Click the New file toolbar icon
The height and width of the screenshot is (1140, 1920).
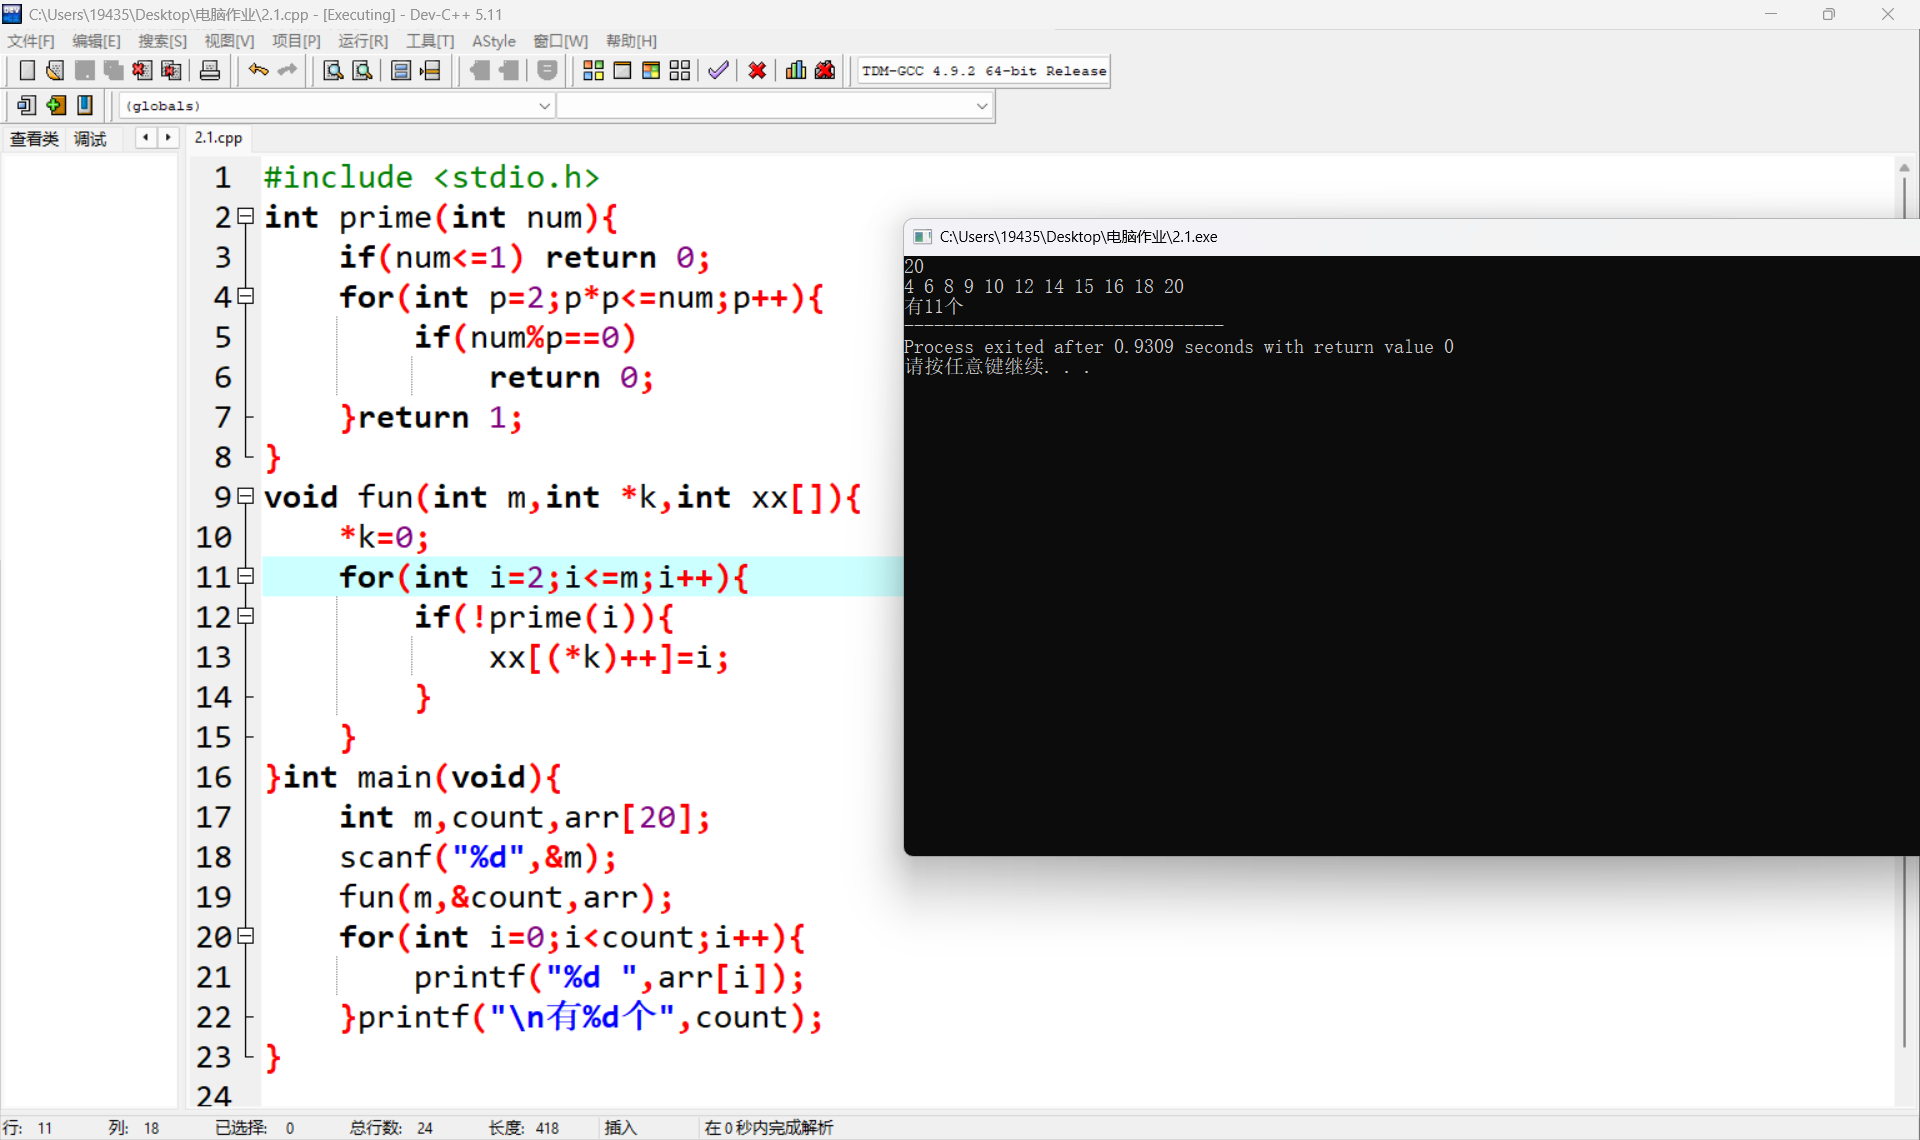click(27, 70)
